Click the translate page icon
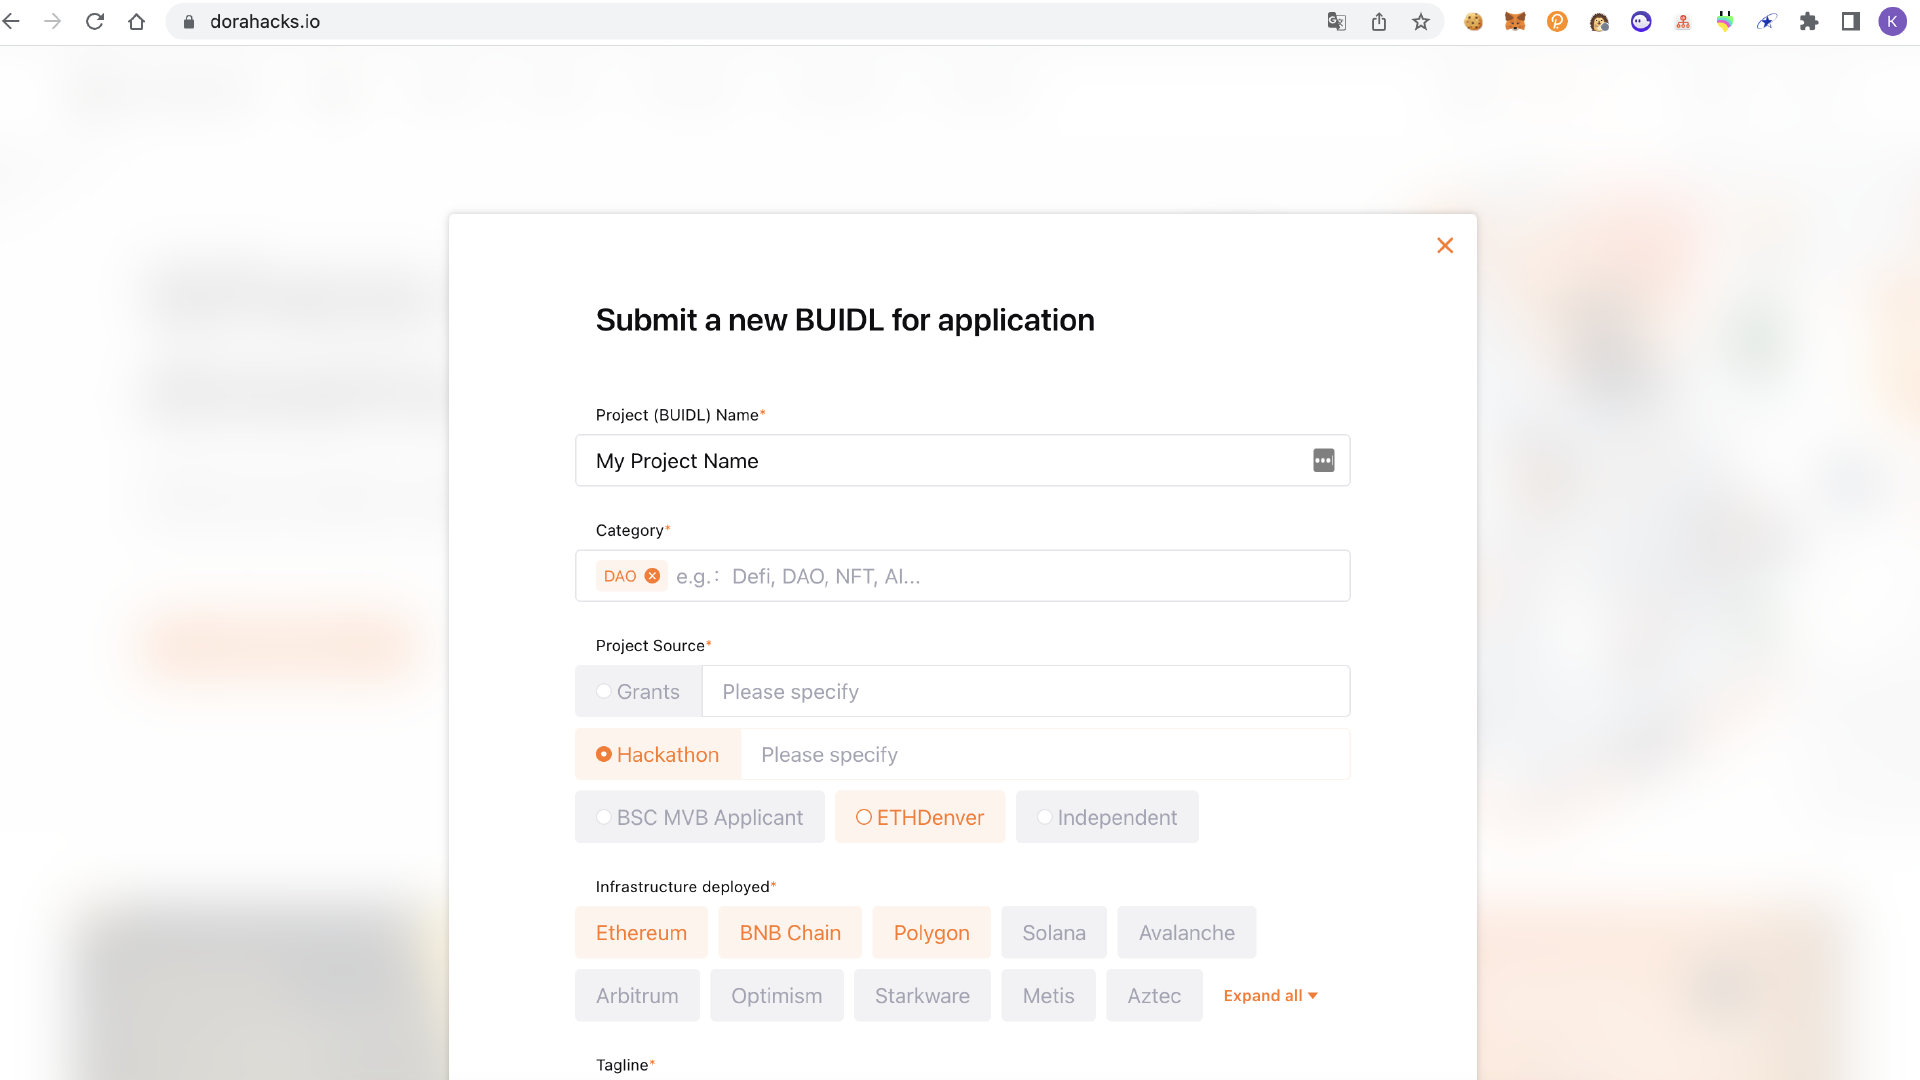Image resolution: width=1920 pixels, height=1080 pixels. (x=1336, y=22)
